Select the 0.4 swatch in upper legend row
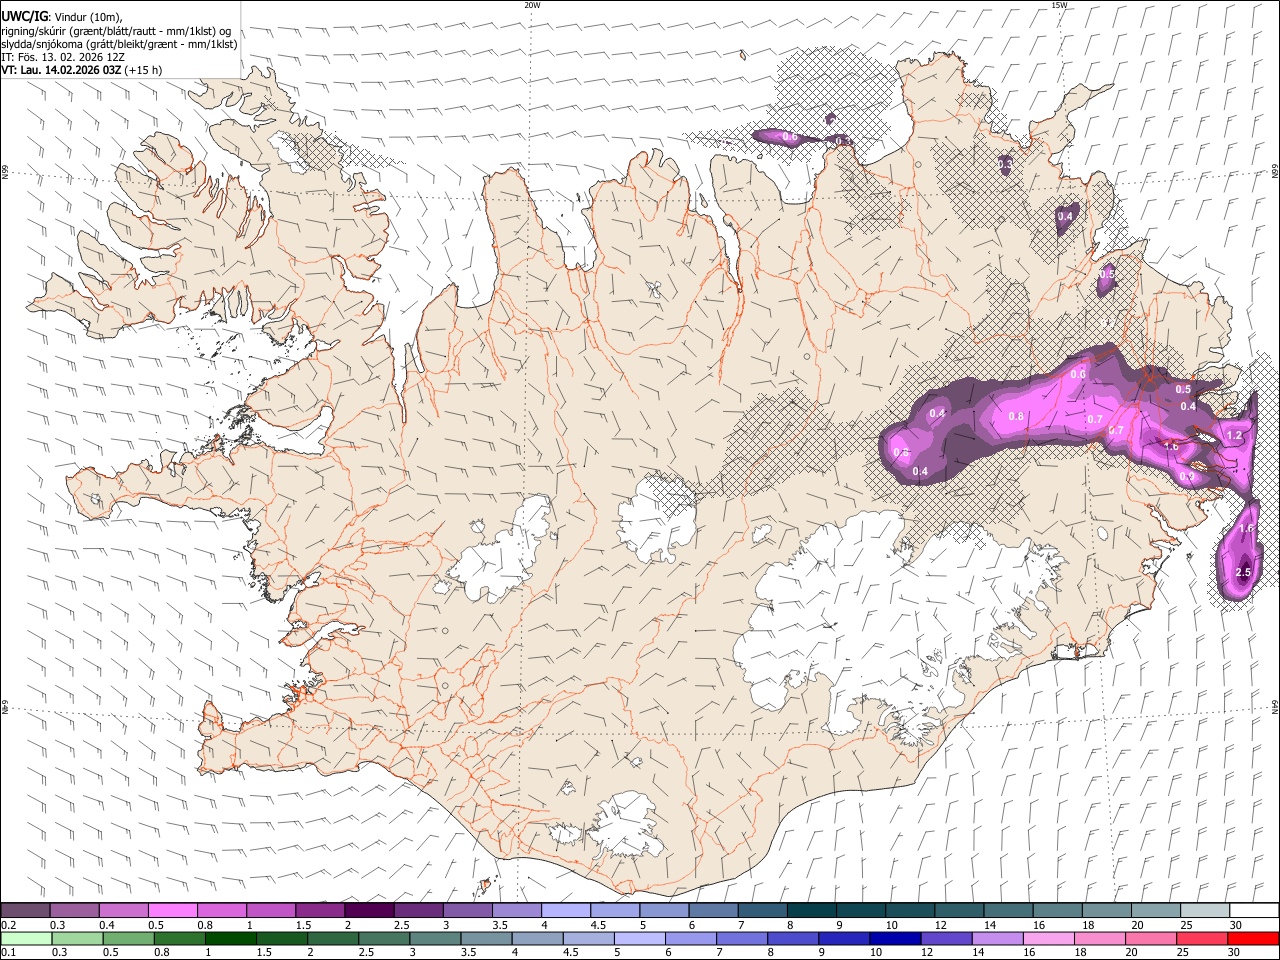1280x960 pixels. click(123, 910)
